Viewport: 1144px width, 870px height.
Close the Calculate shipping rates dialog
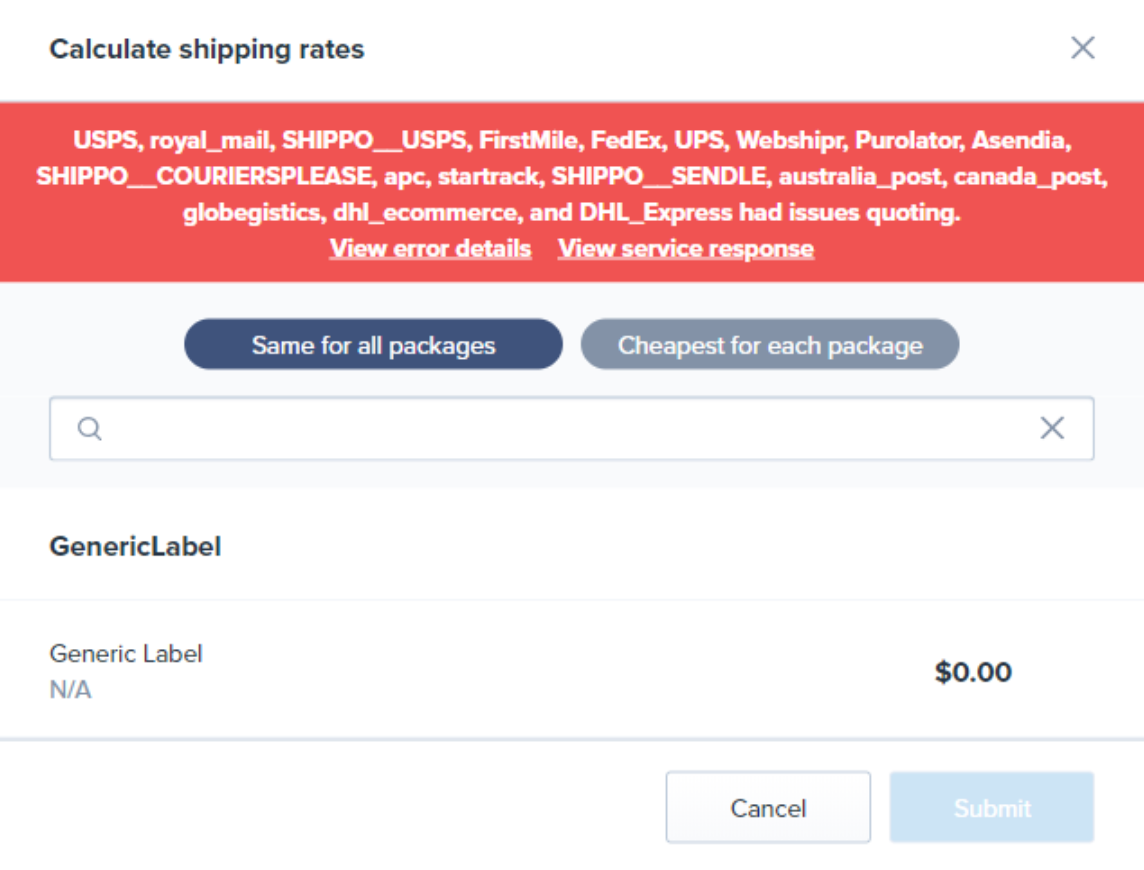point(1082,48)
